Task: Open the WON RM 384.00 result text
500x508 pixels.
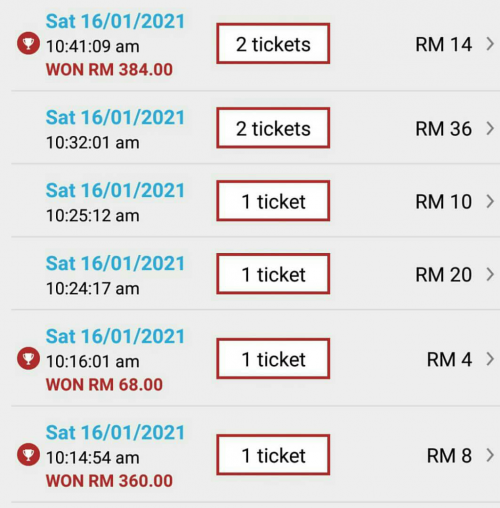Action: (109, 70)
